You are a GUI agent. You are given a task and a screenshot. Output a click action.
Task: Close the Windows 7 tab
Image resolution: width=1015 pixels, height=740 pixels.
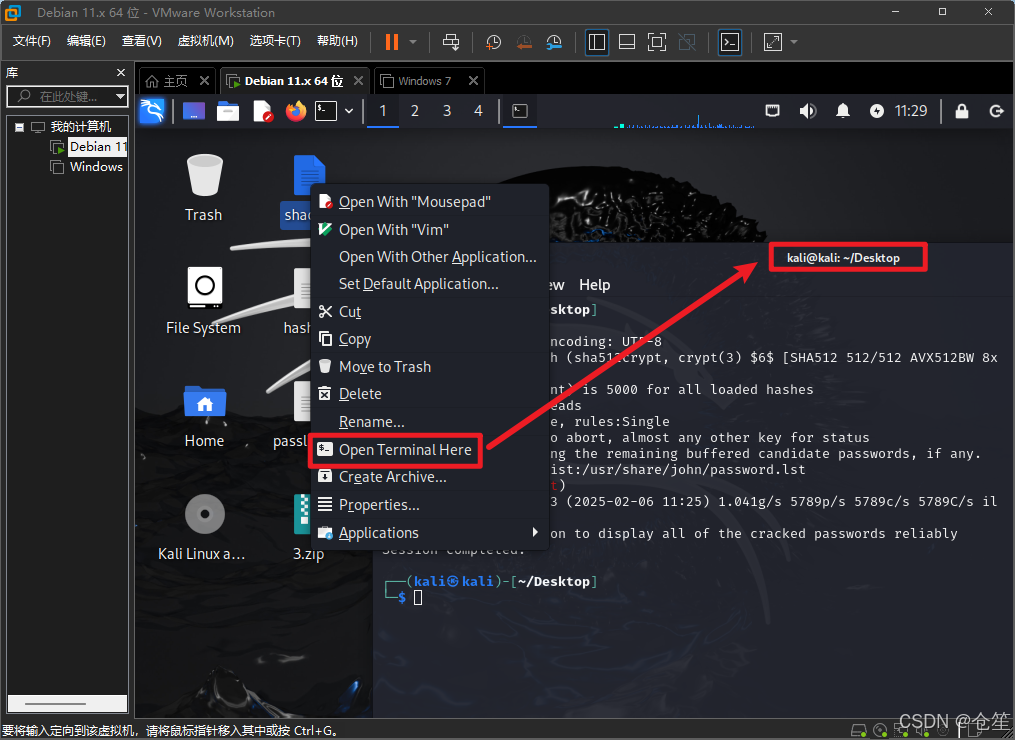[x=473, y=81]
